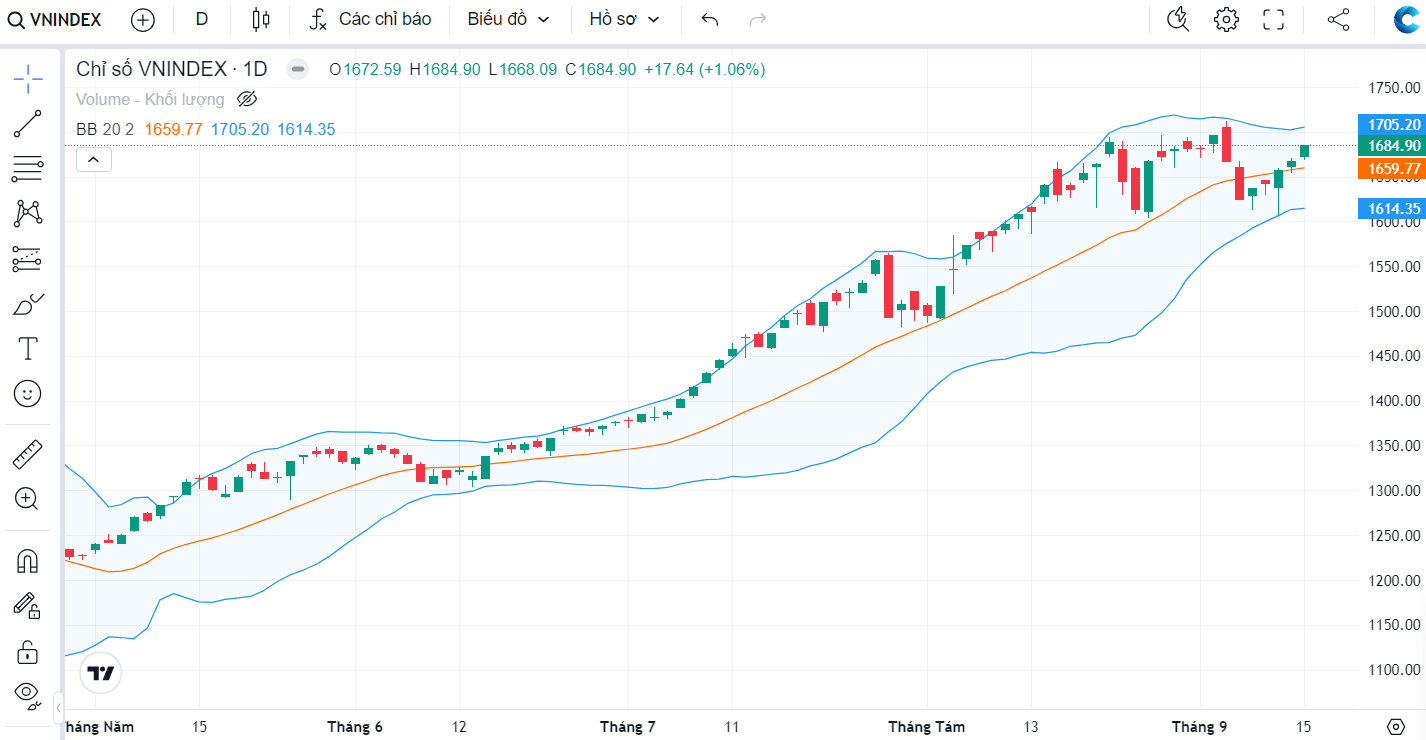Select the ruler measure tool
1426x740 pixels.
(28, 455)
